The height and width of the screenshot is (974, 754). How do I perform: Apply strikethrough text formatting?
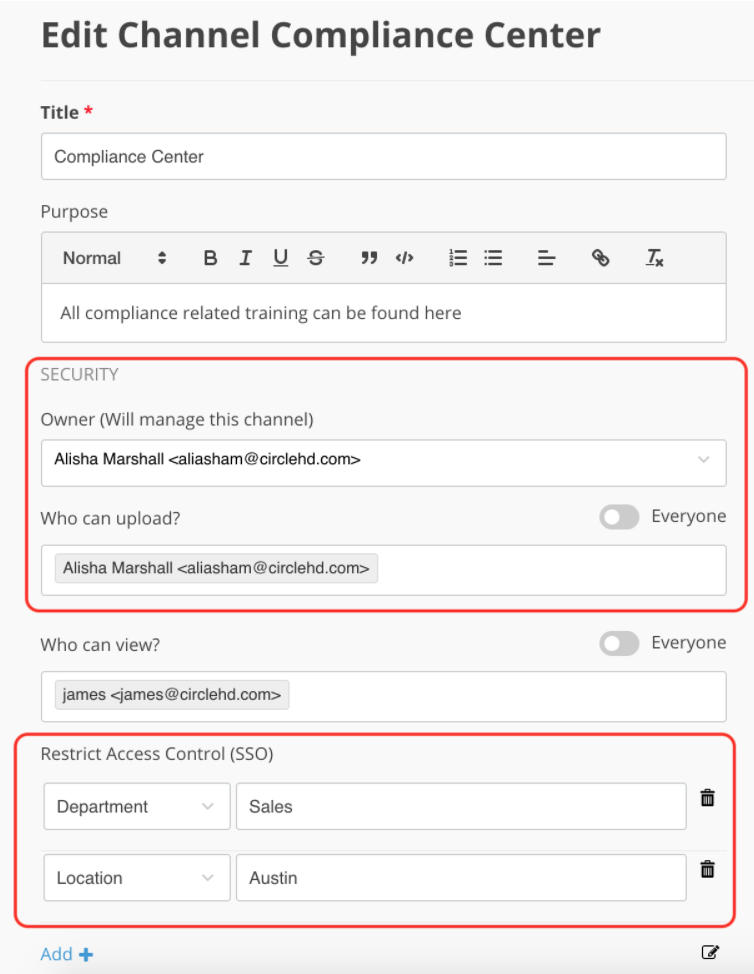(316, 258)
